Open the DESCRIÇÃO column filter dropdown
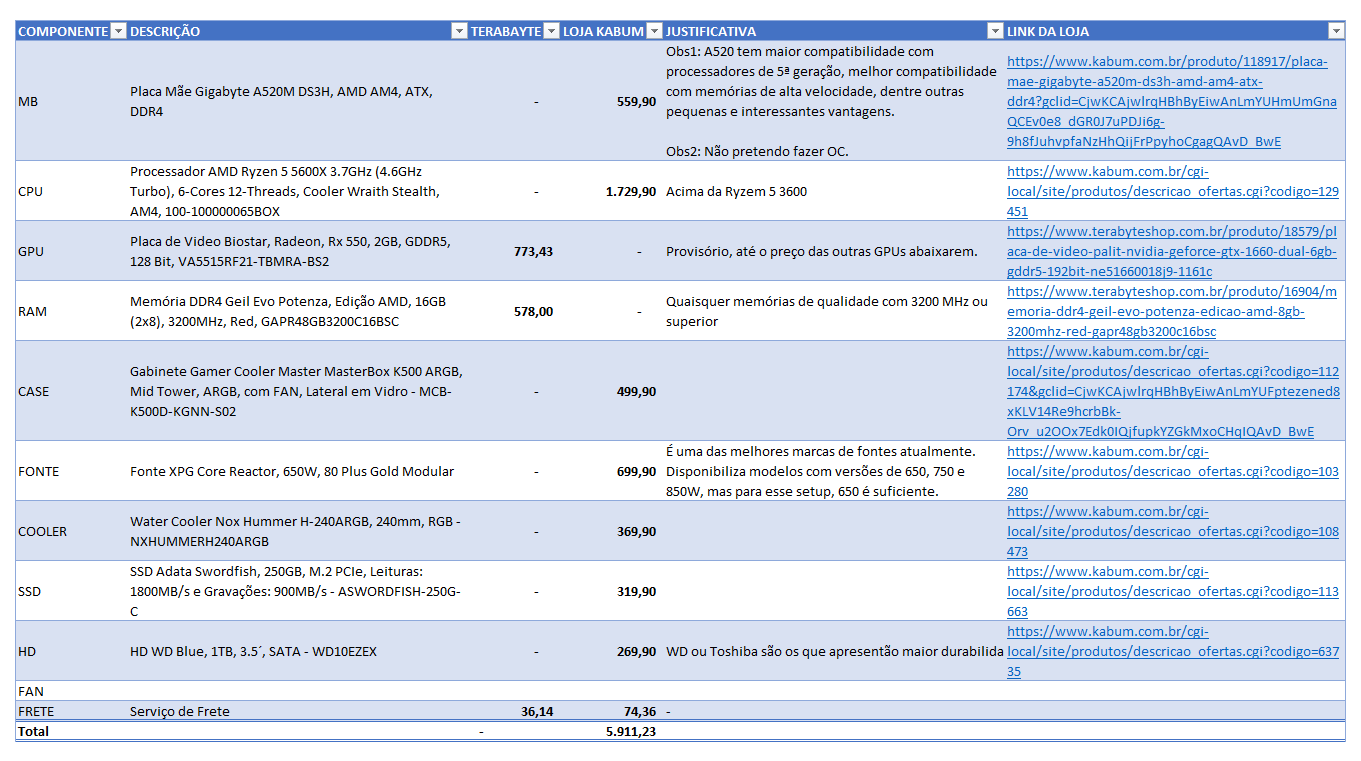 459,31
